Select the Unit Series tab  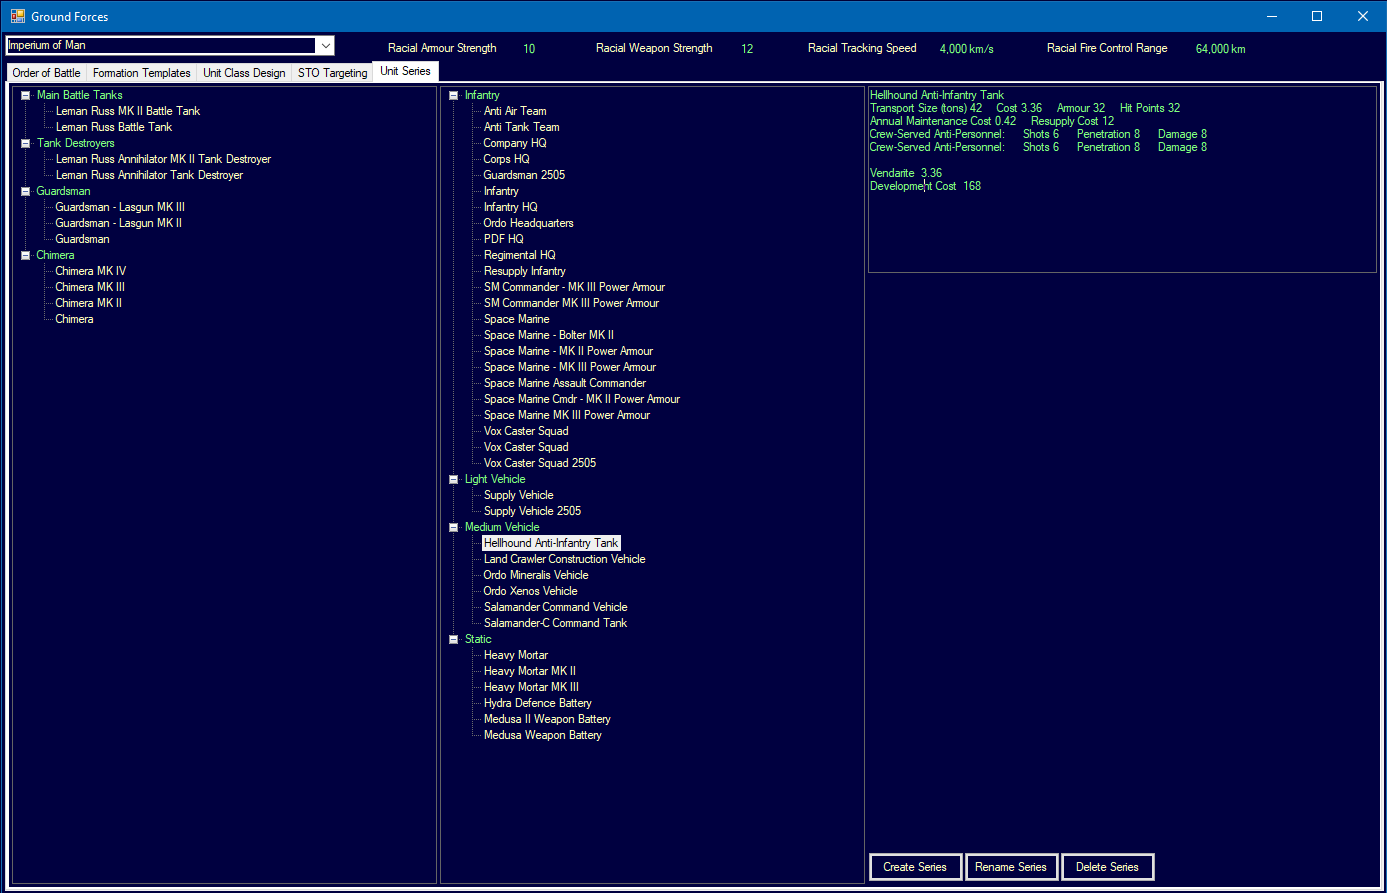[x=405, y=71]
